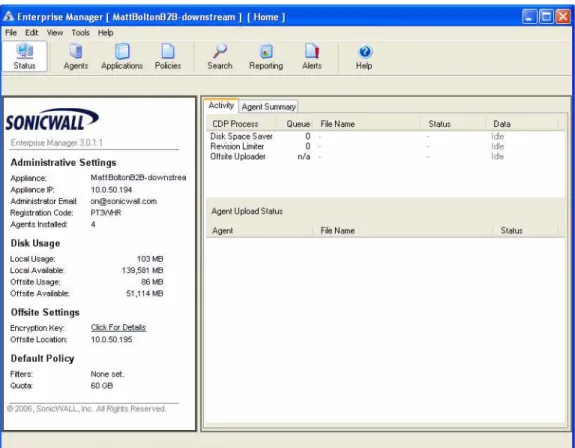This screenshot has width=575, height=448.
Task: Select the Offsite Uploader row
Action: [385, 157]
